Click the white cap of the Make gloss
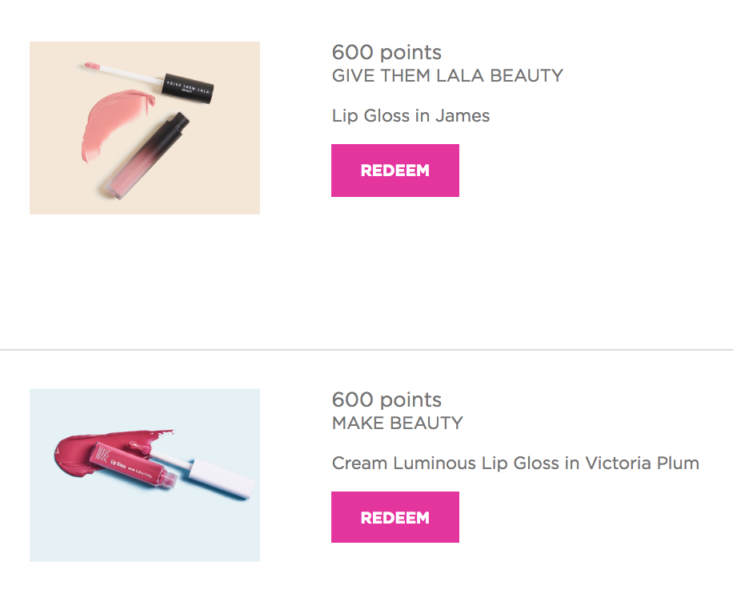The width and height of the screenshot is (733, 610). (x=223, y=478)
